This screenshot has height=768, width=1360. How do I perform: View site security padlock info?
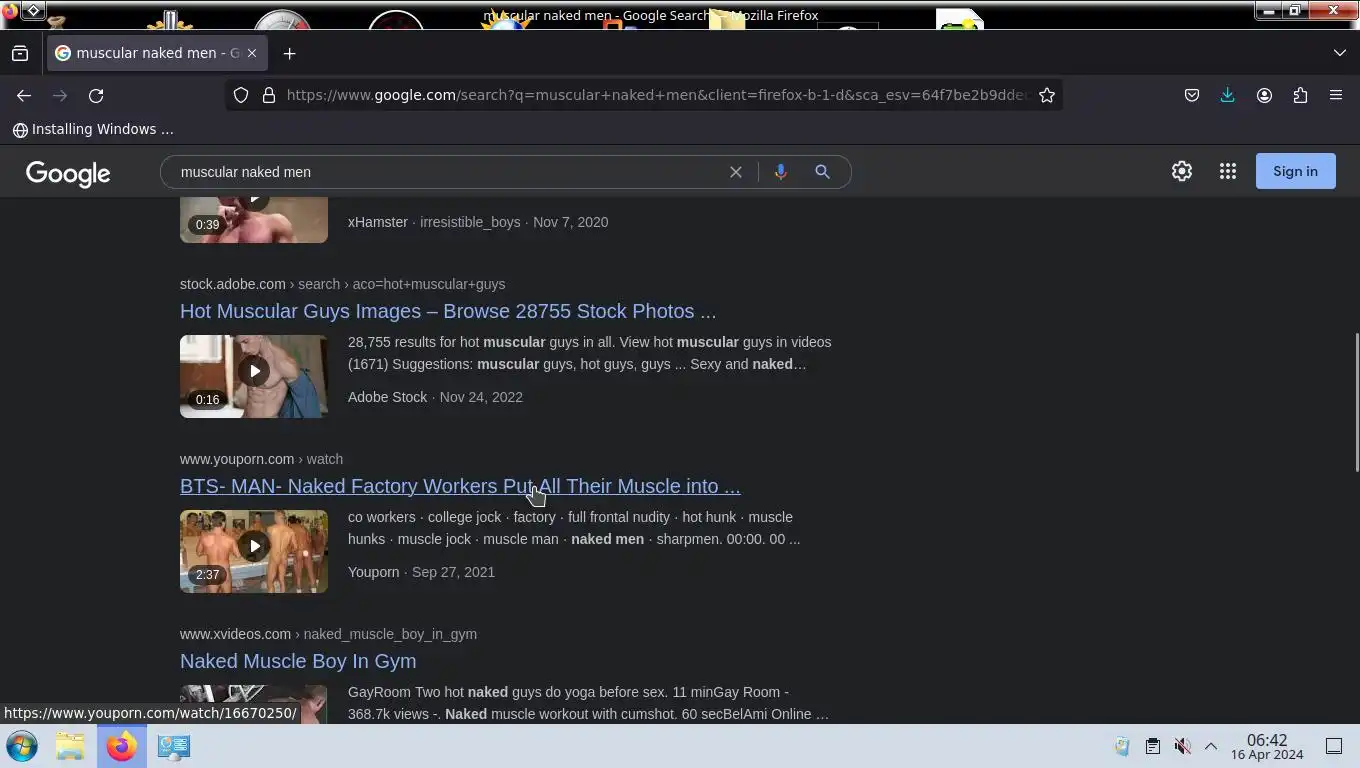(x=269, y=95)
